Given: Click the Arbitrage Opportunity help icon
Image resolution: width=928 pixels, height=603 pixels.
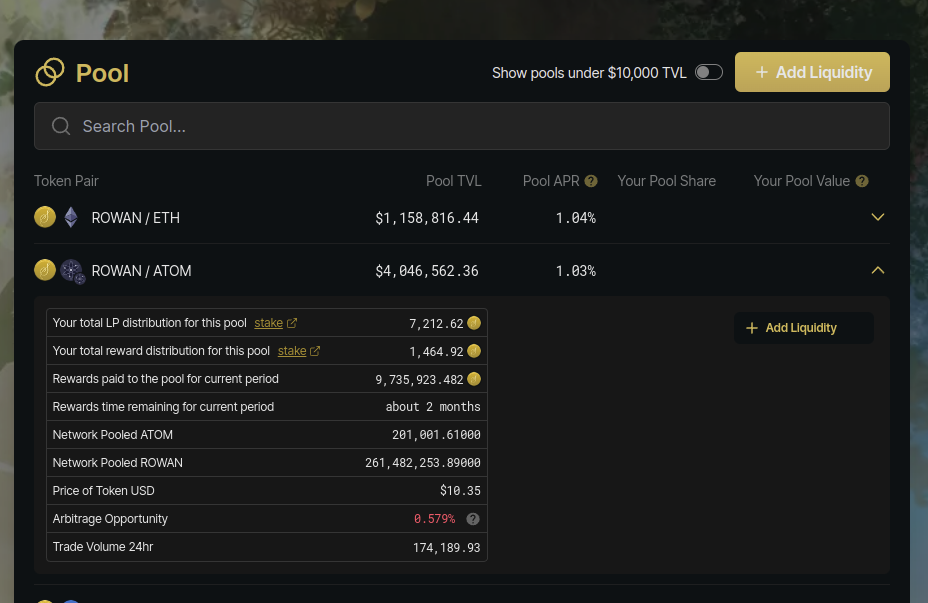Looking at the screenshot, I should point(472,519).
